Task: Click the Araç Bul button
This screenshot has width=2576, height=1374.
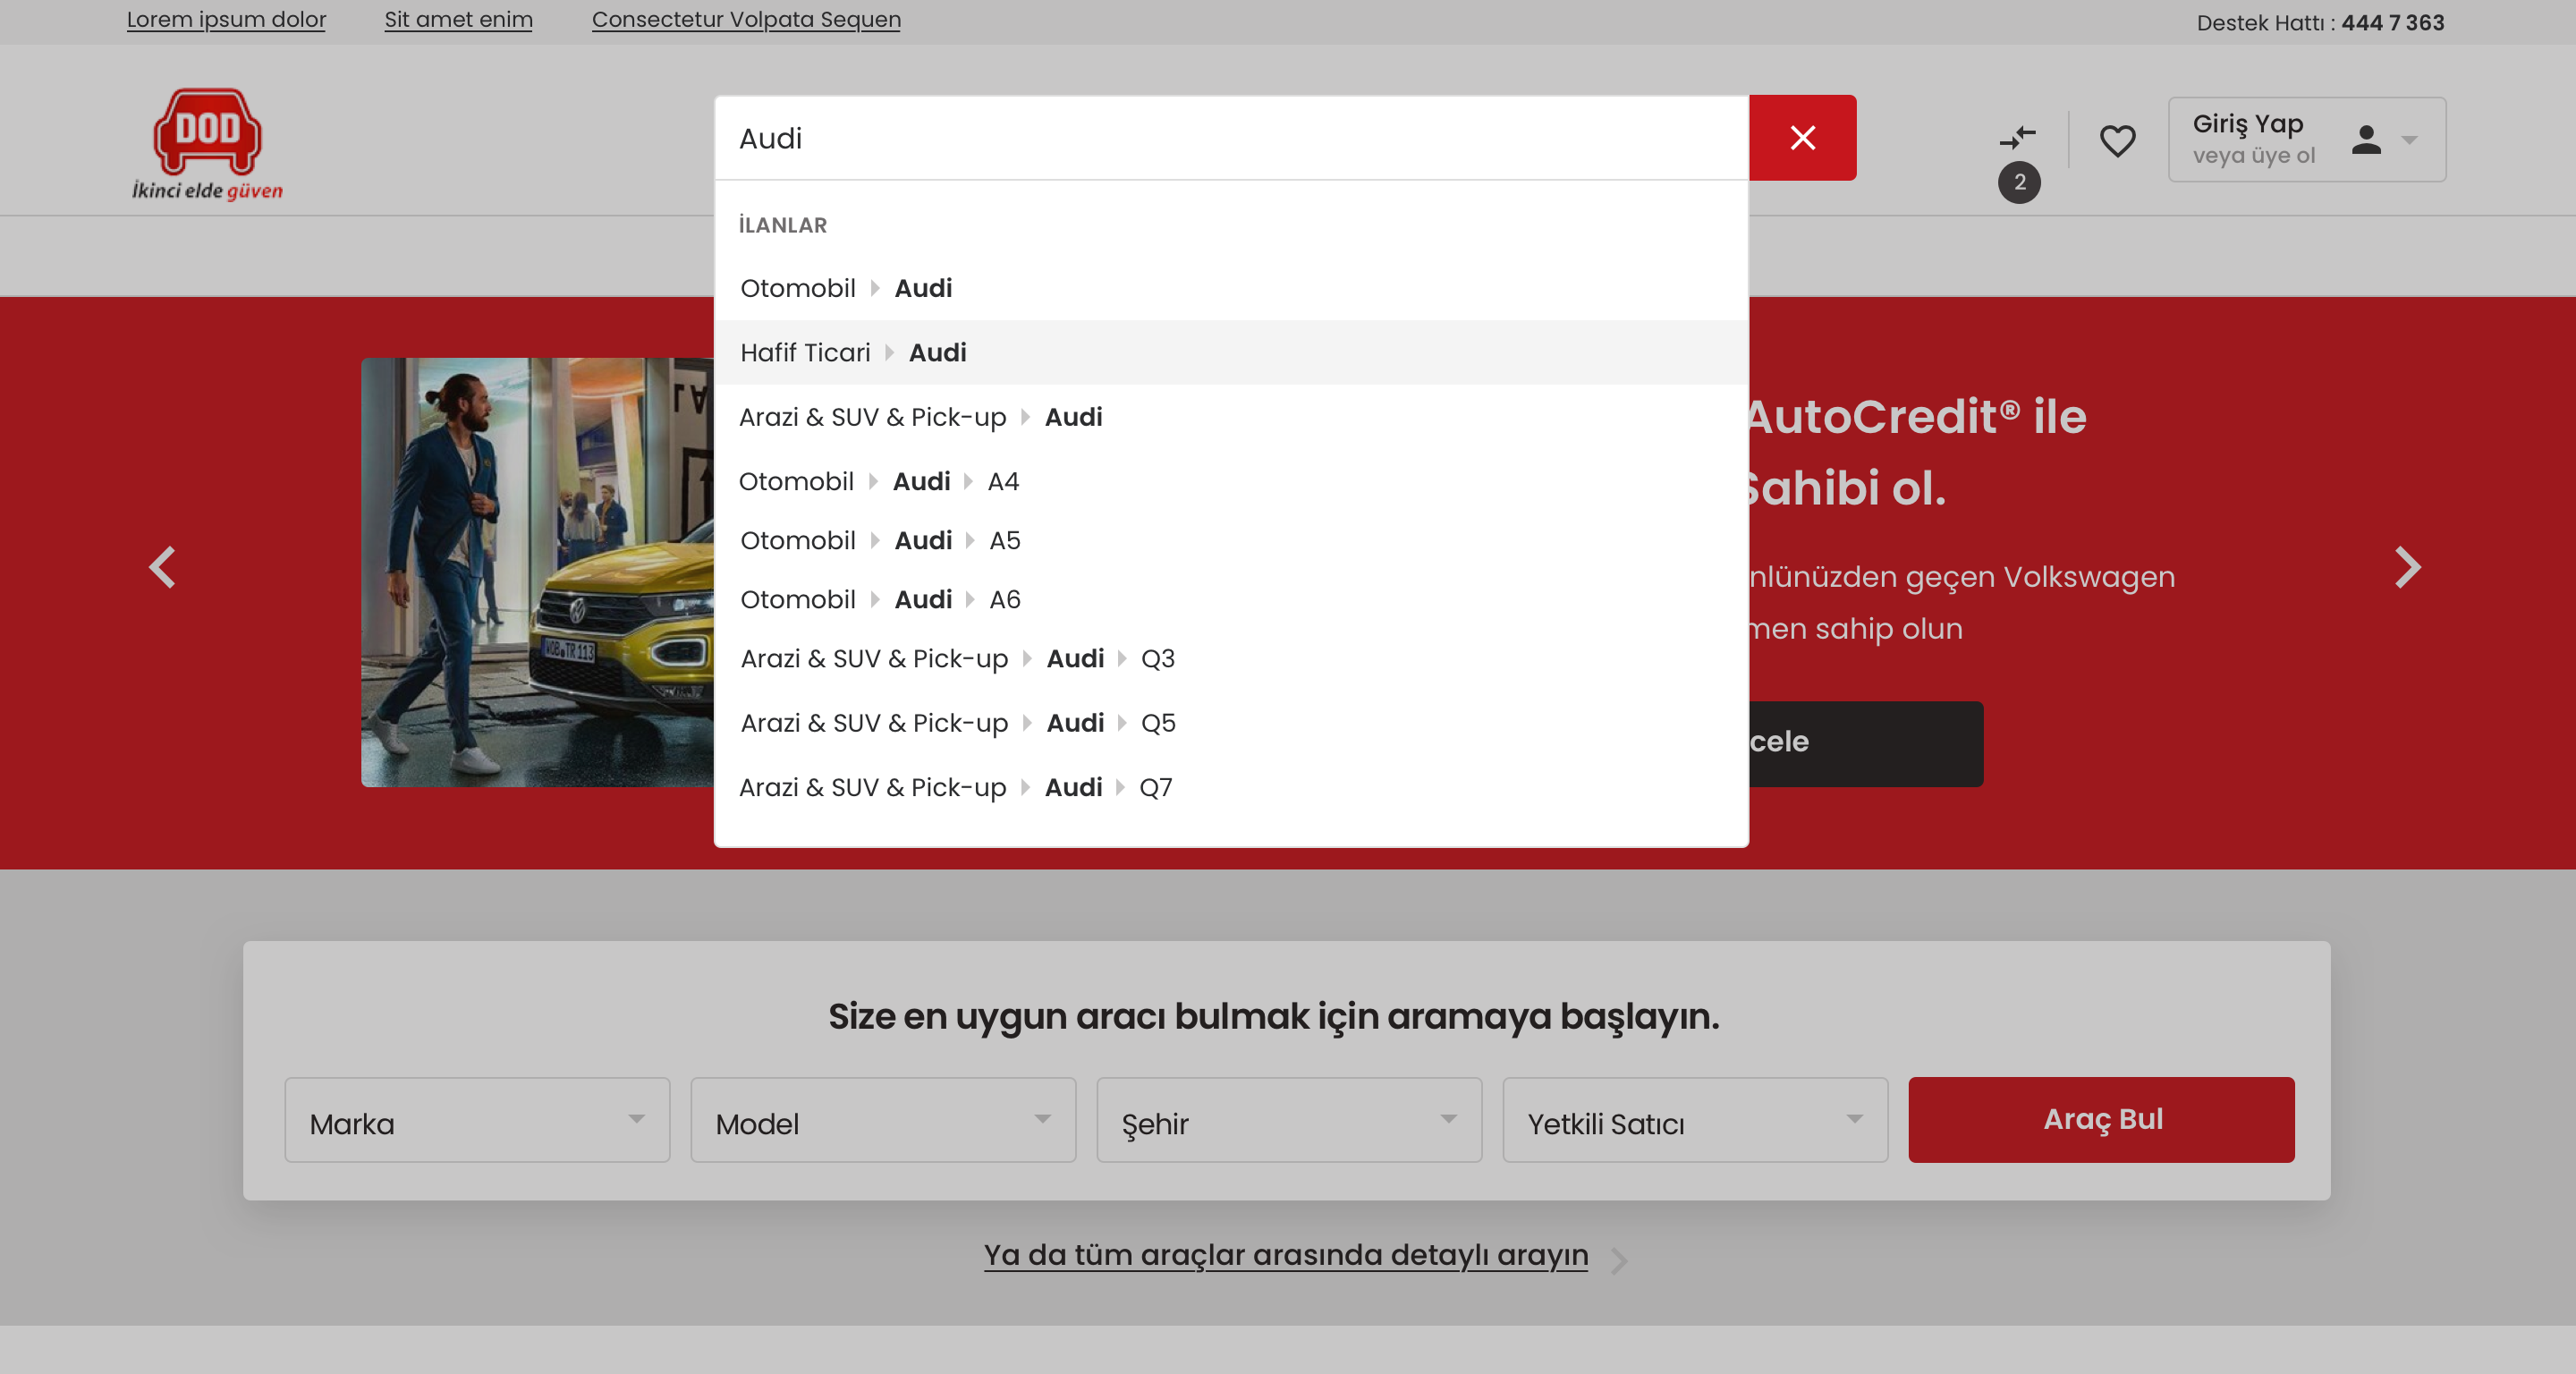Action: pos(2101,1120)
